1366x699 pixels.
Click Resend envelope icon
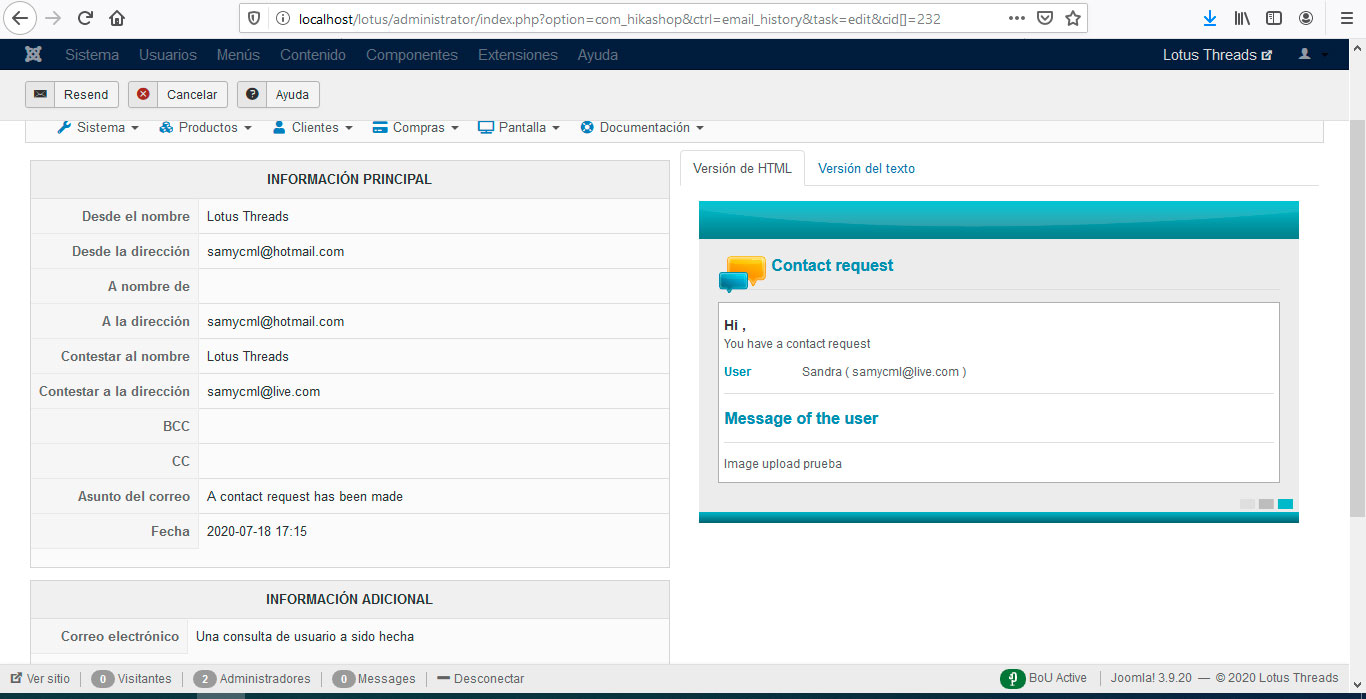[x=40, y=94]
